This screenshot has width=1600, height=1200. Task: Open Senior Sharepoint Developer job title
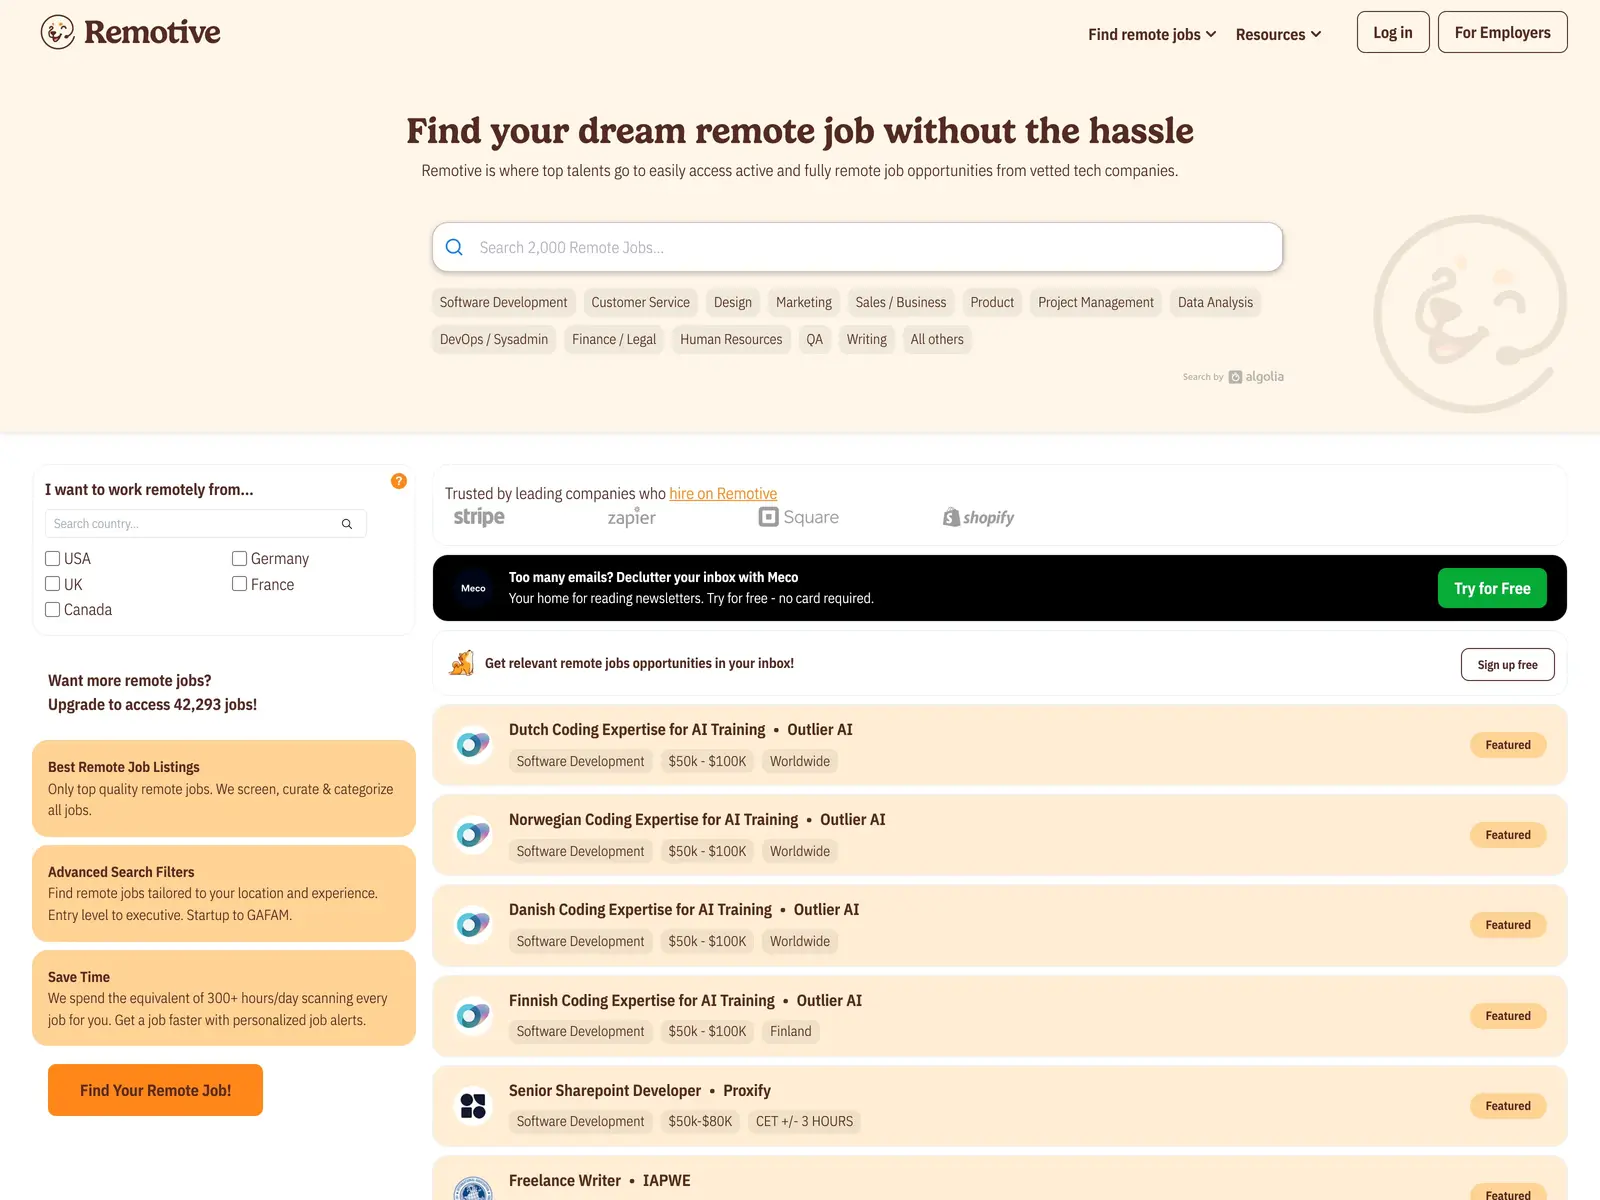[x=605, y=1090]
